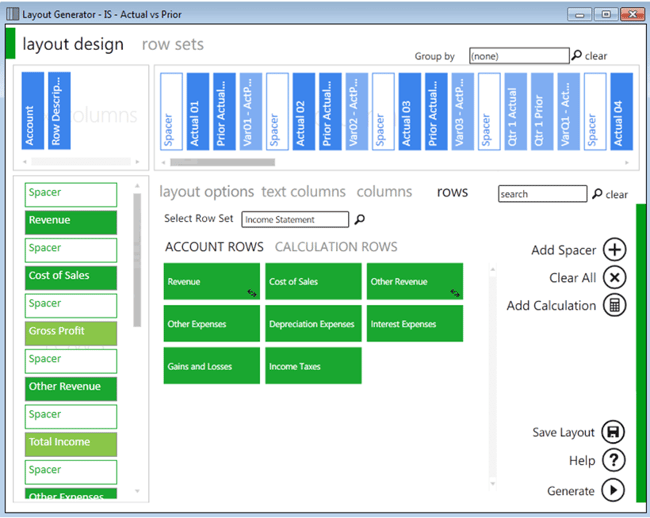This screenshot has height=518, width=650.
Task: Select the Income Taxes account row tile
Action: pos(312,366)
